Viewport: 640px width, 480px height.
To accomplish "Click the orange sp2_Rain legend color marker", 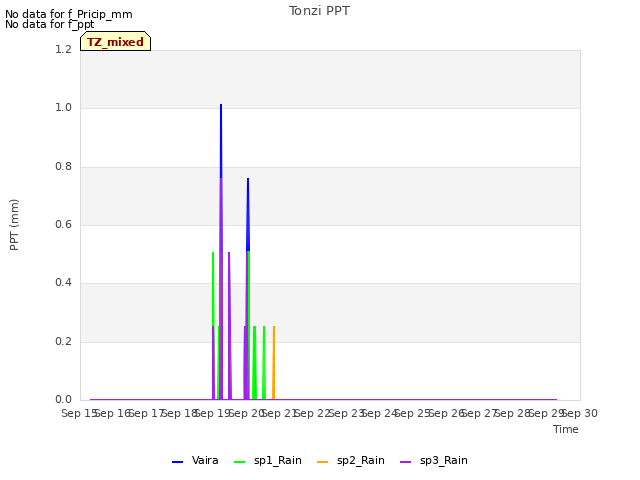I will 322,462.
